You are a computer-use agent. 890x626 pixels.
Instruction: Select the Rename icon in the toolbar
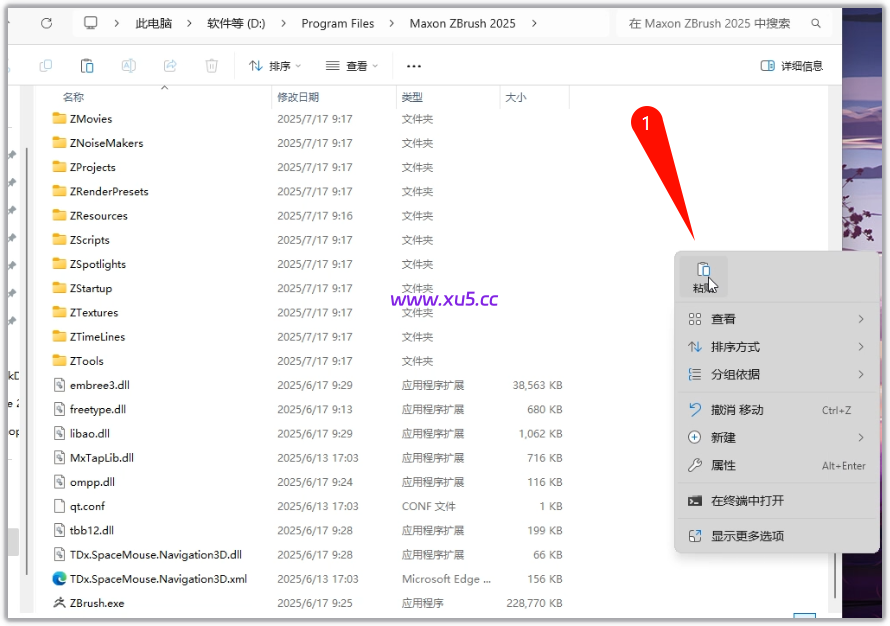pos(128,64)
